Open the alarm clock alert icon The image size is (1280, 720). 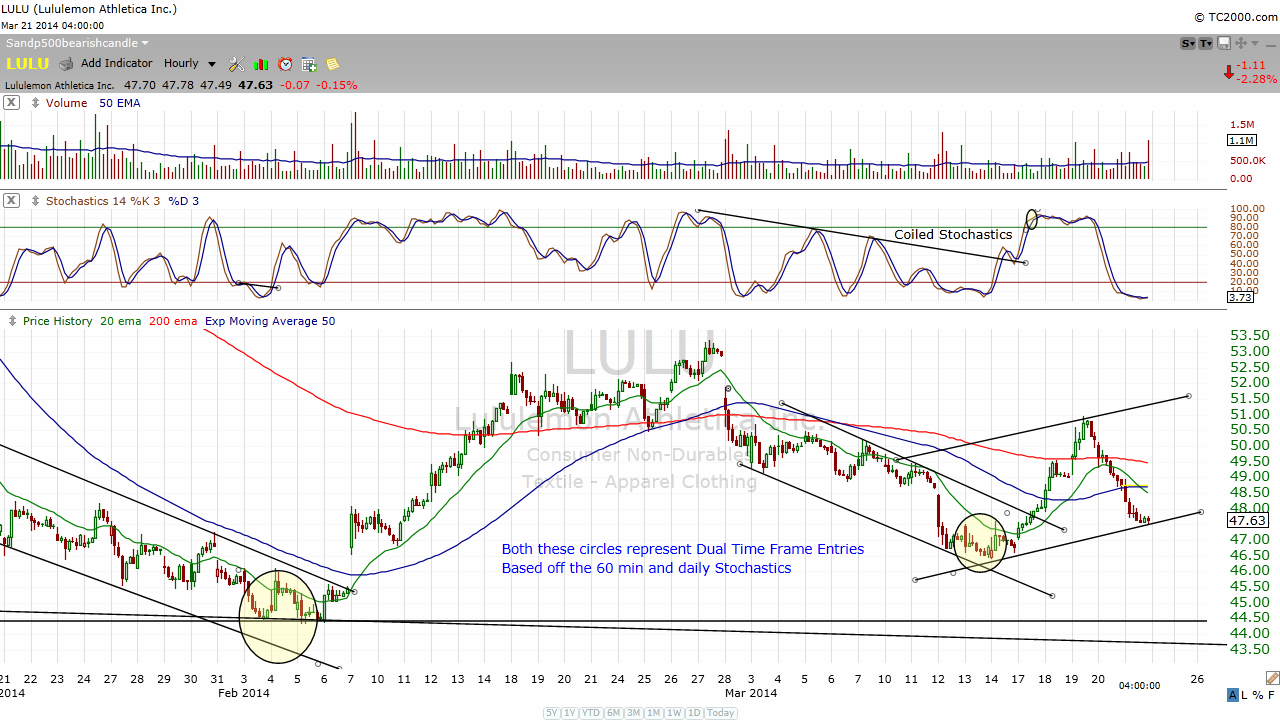point(285,64)
